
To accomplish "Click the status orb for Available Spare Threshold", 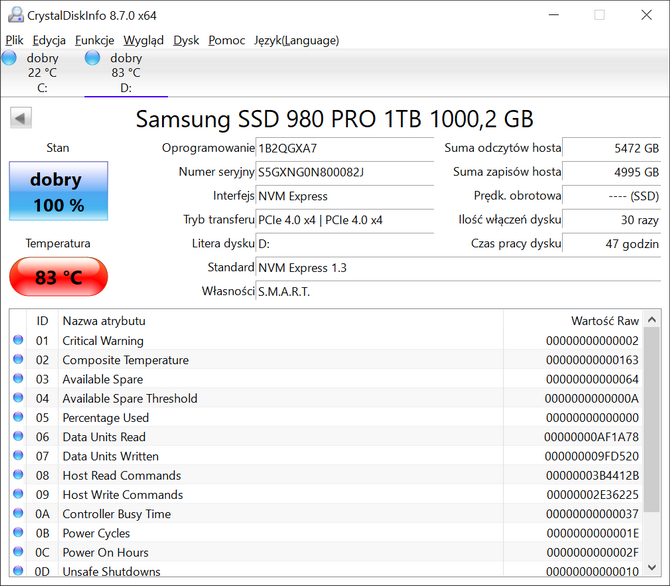I will (x=18, y=398).
